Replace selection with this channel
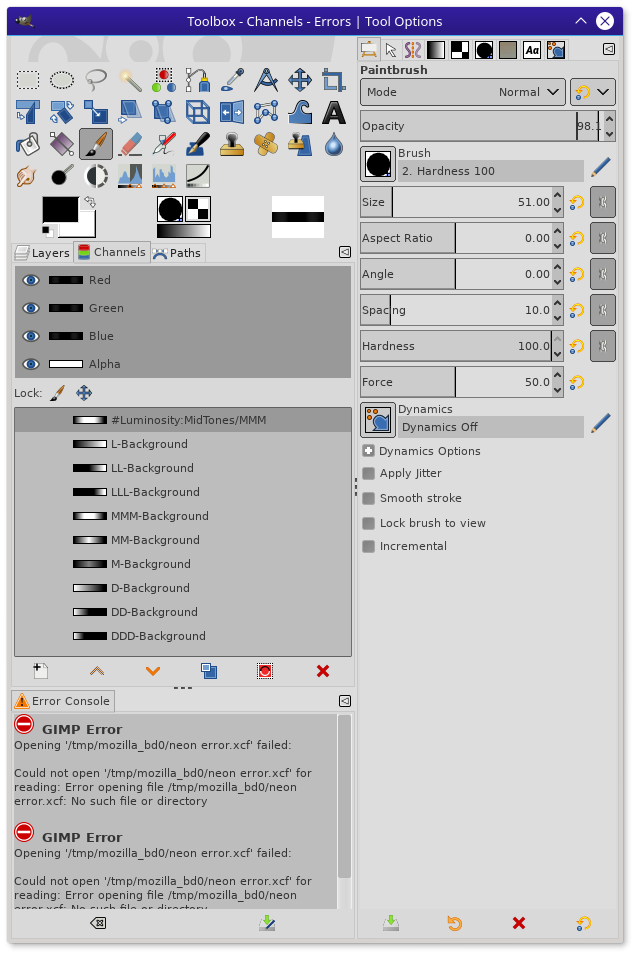Screen dimensions: 636x956 (265, 671)
